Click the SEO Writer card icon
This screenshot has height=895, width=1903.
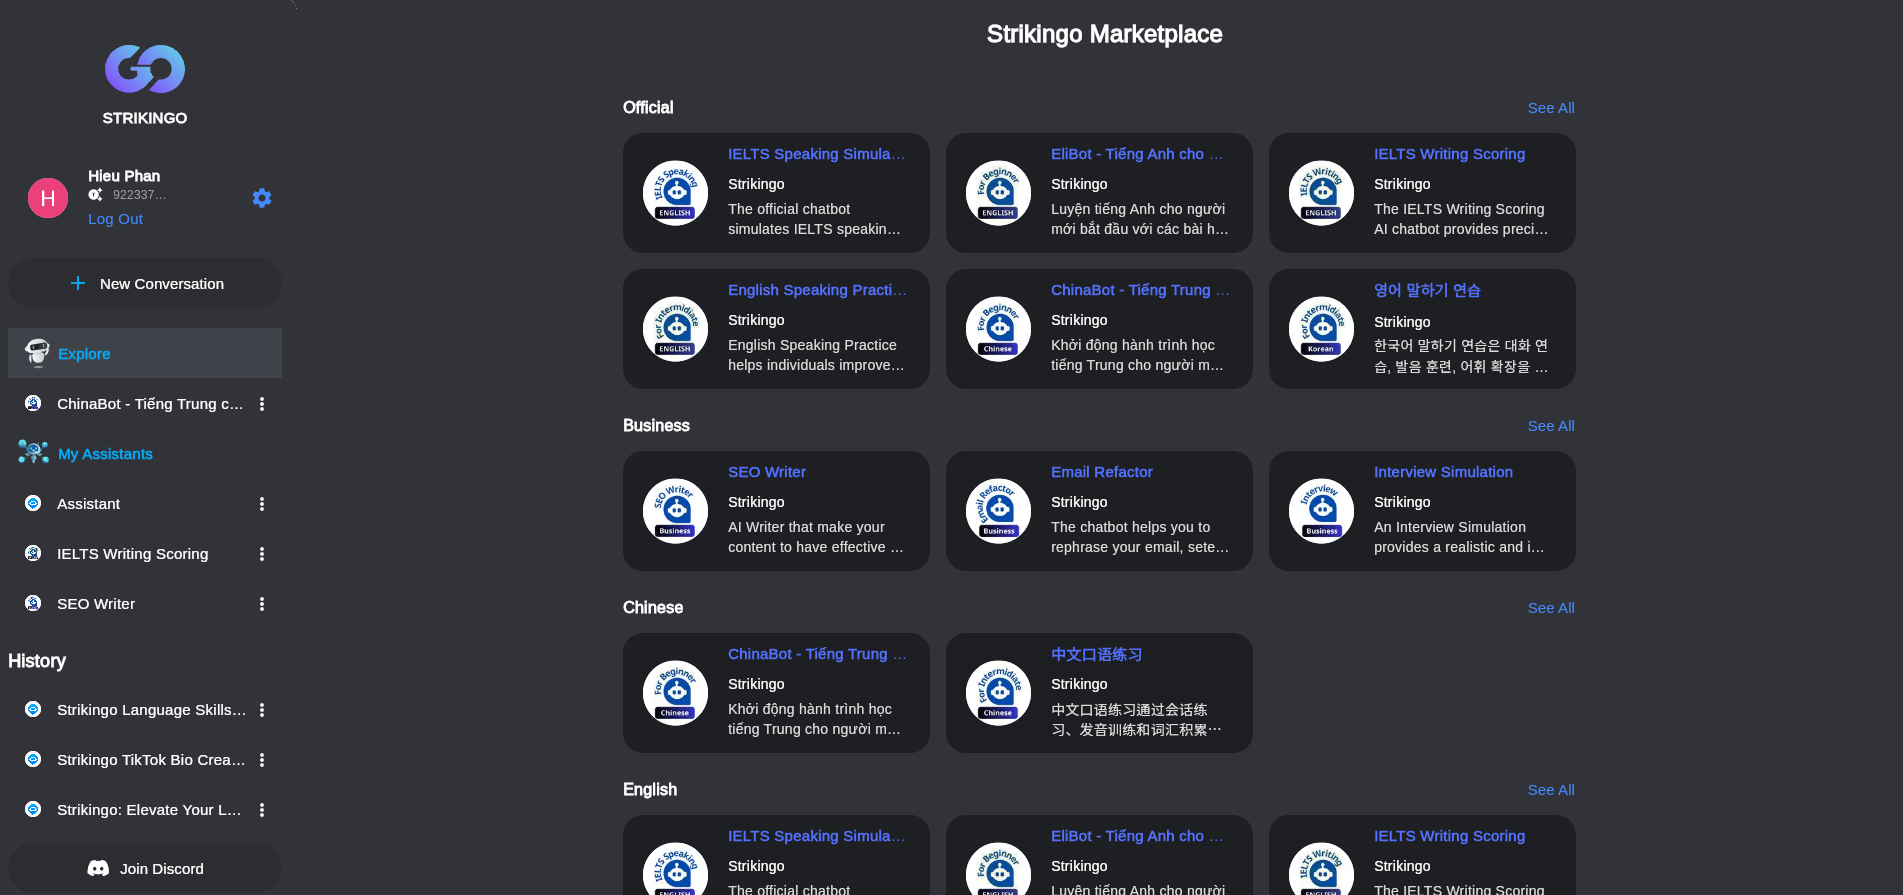(x=675, y=511)
